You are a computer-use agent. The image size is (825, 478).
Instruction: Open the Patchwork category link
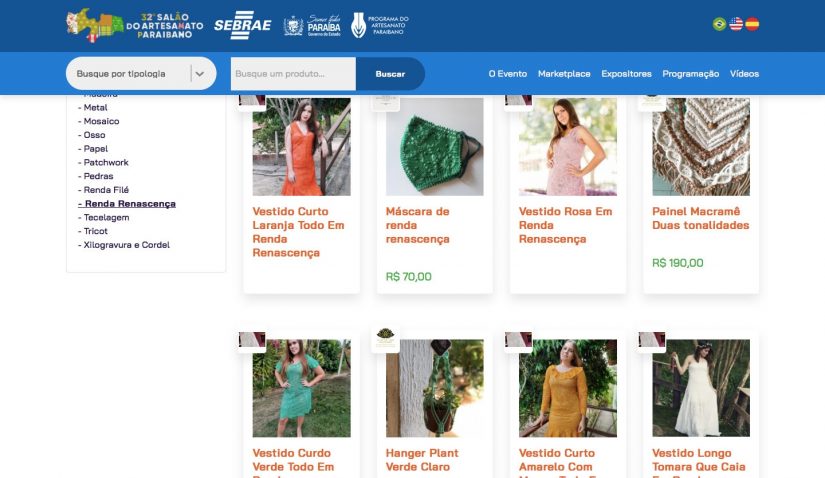coord(106,162)
